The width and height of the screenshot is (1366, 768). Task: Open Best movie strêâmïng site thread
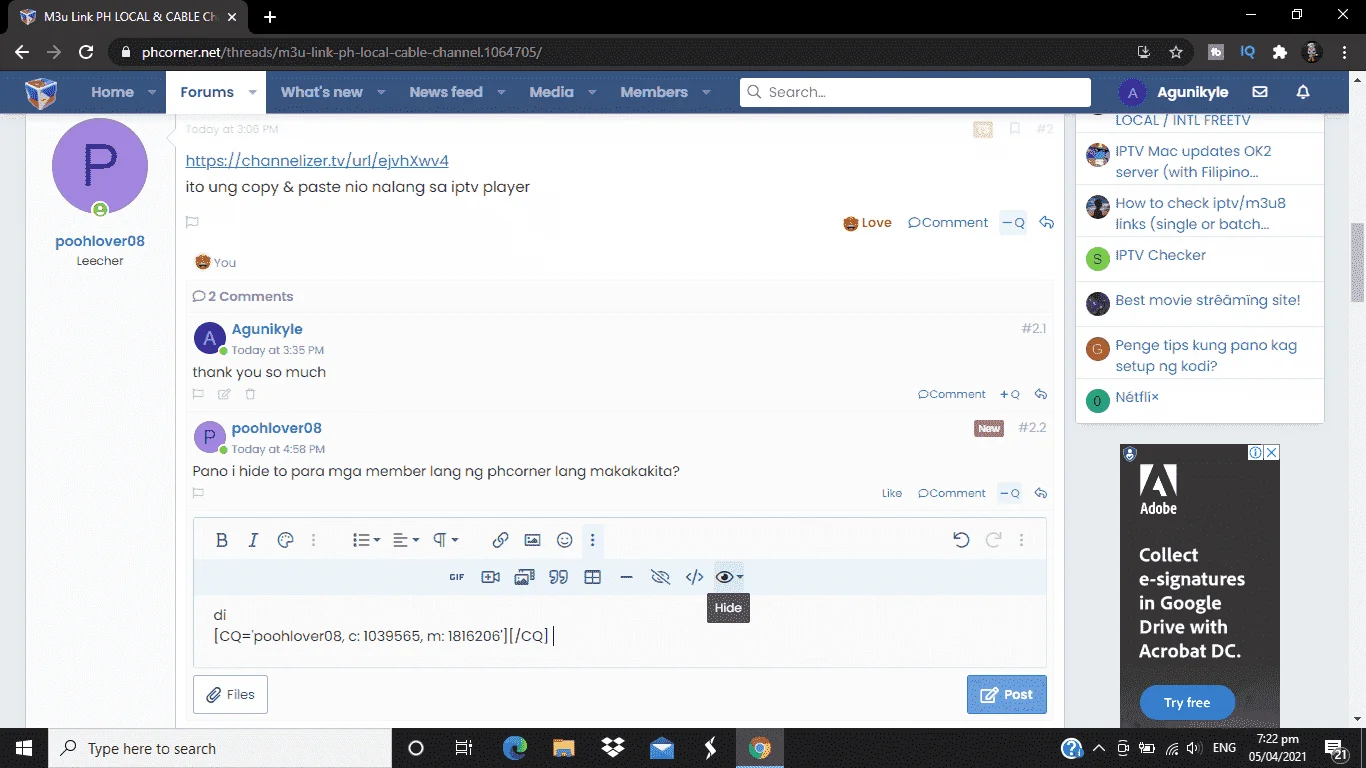coord(1208,300)
